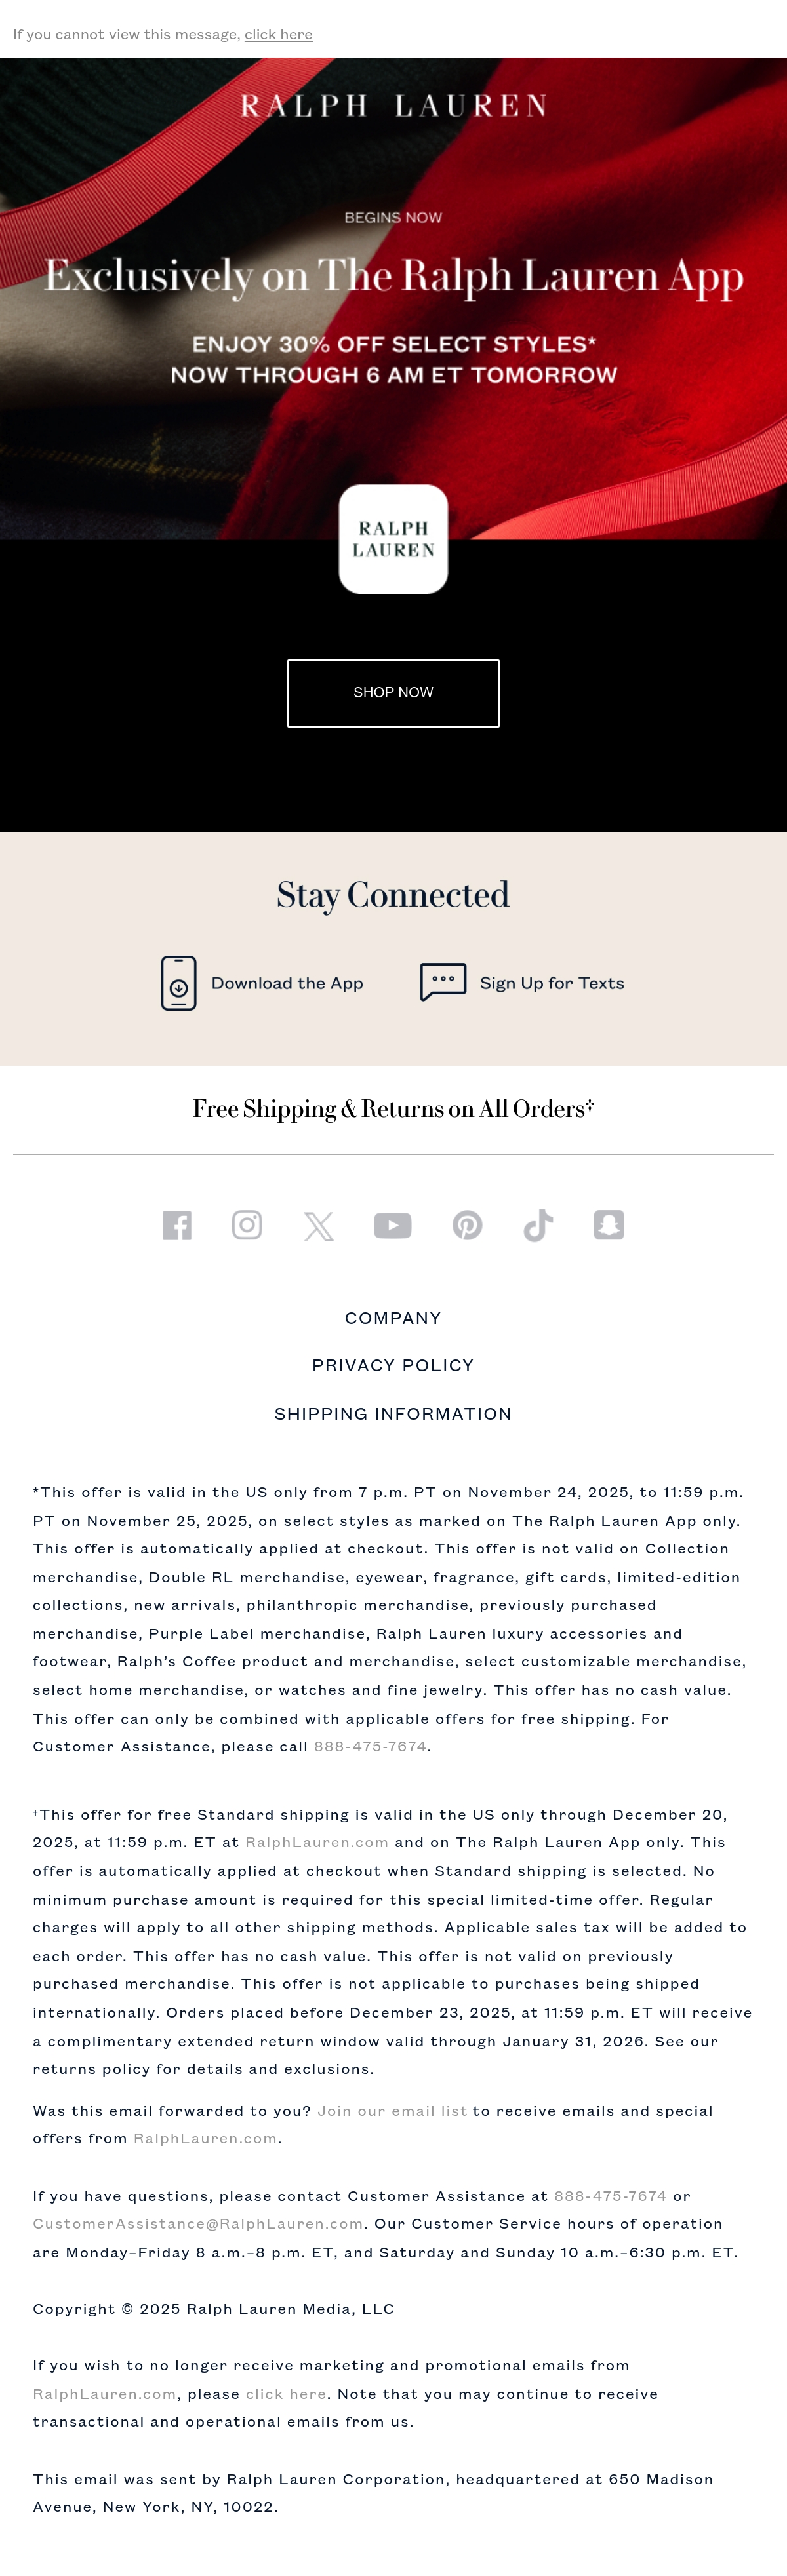Click the phone download app icon
The height and width of the screenshot is (2576, 787).
[x=179, y=983]
